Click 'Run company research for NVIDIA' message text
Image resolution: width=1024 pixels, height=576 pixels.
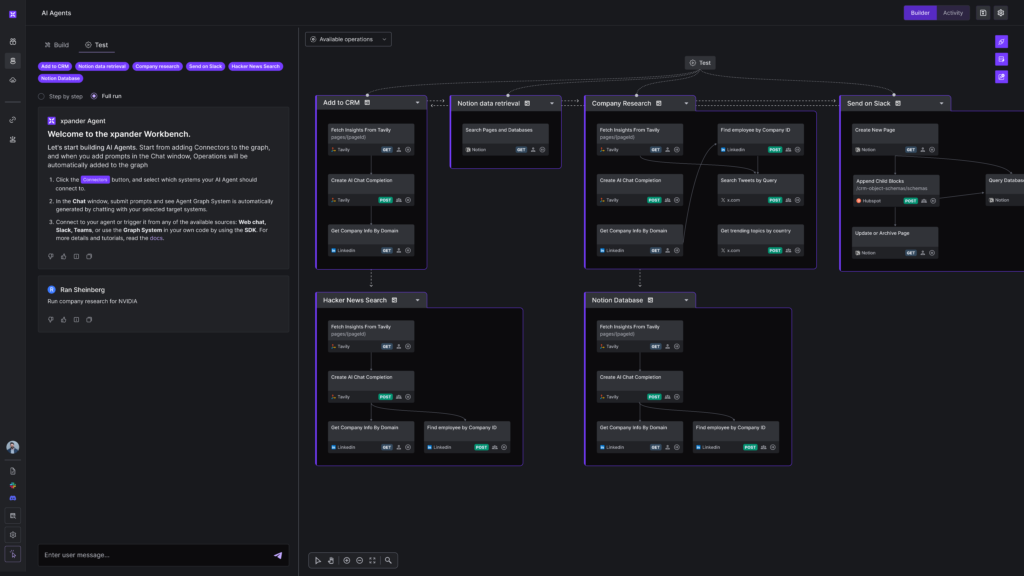pos(92,302)
